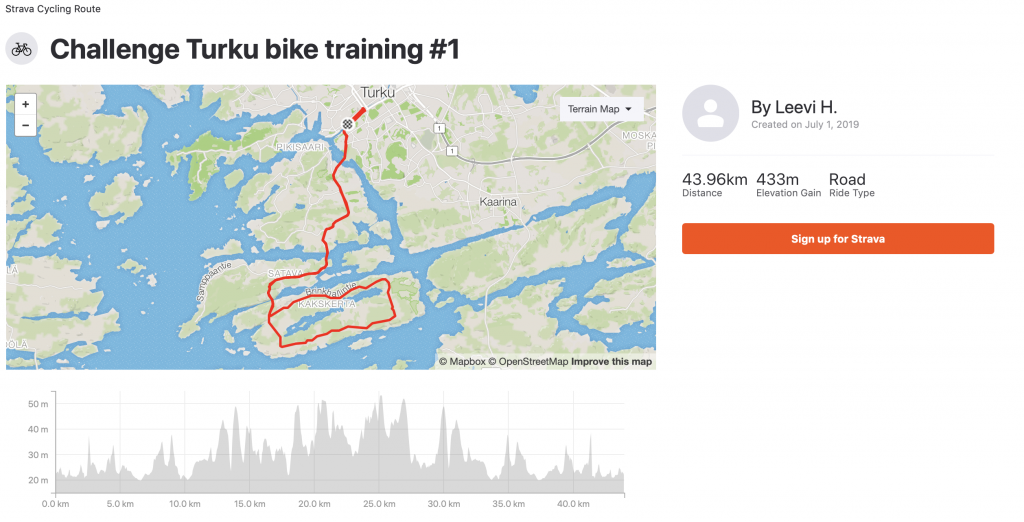Screen dimensions: 1024x522
Task: Click the Improve this map link
Action: point(611,361)
